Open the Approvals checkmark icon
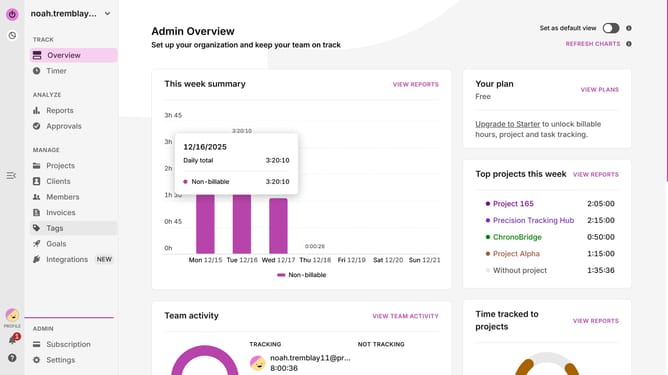This screenshot has width=668, height=375. [37, 126]
